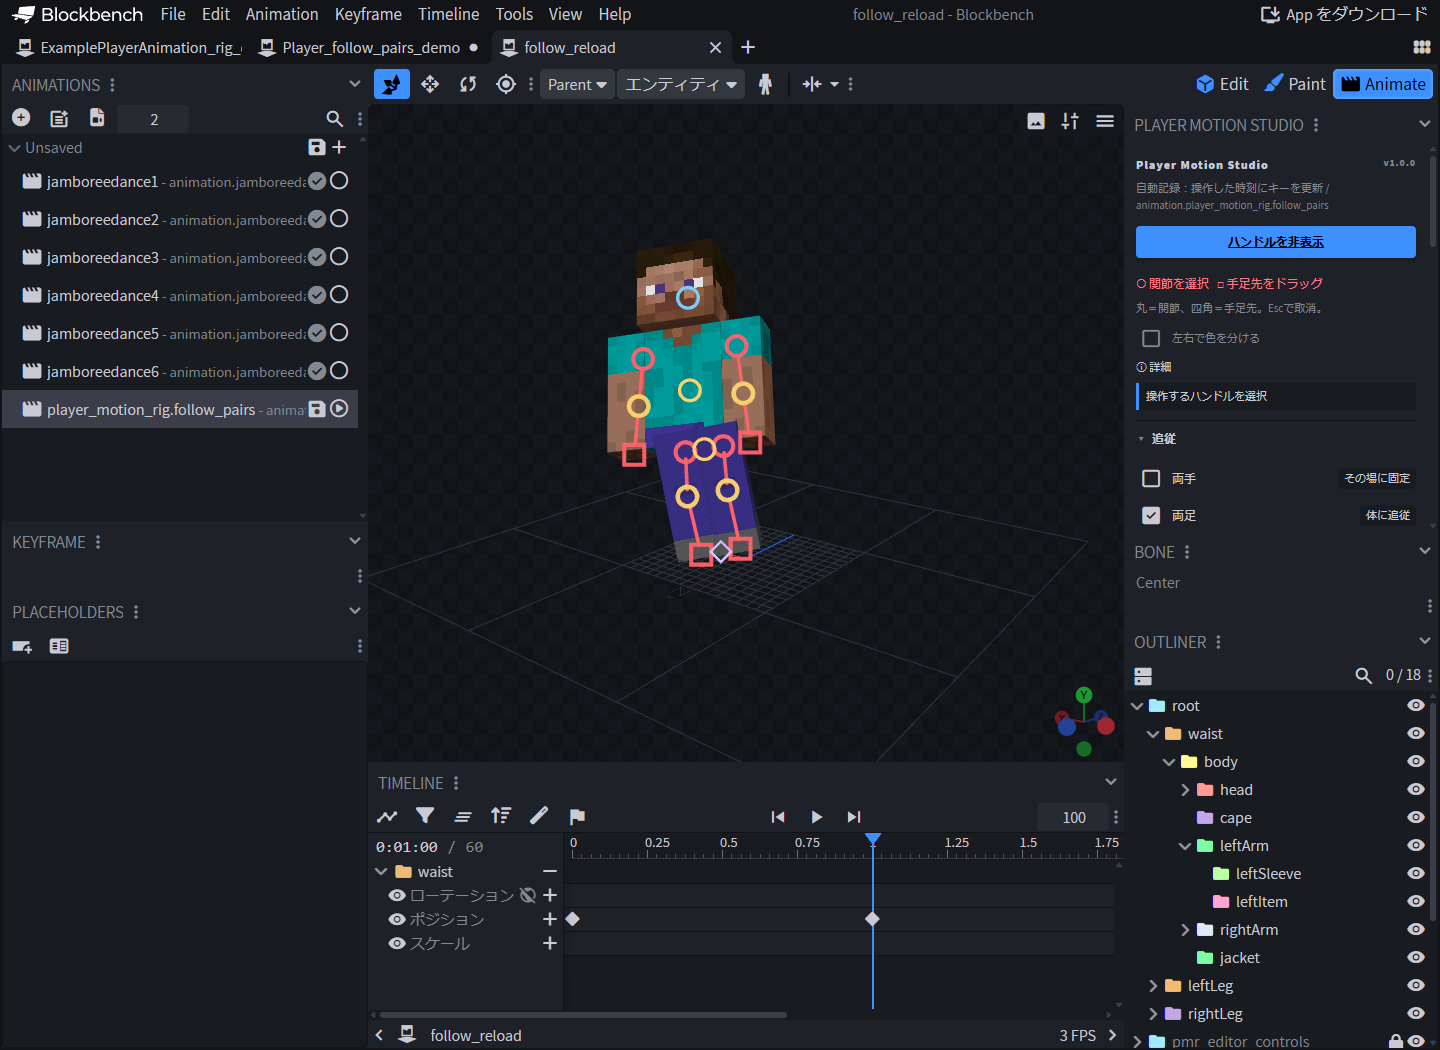Add a new animation with plus icon
The image size is (1440, 1050).
[21, 118]
